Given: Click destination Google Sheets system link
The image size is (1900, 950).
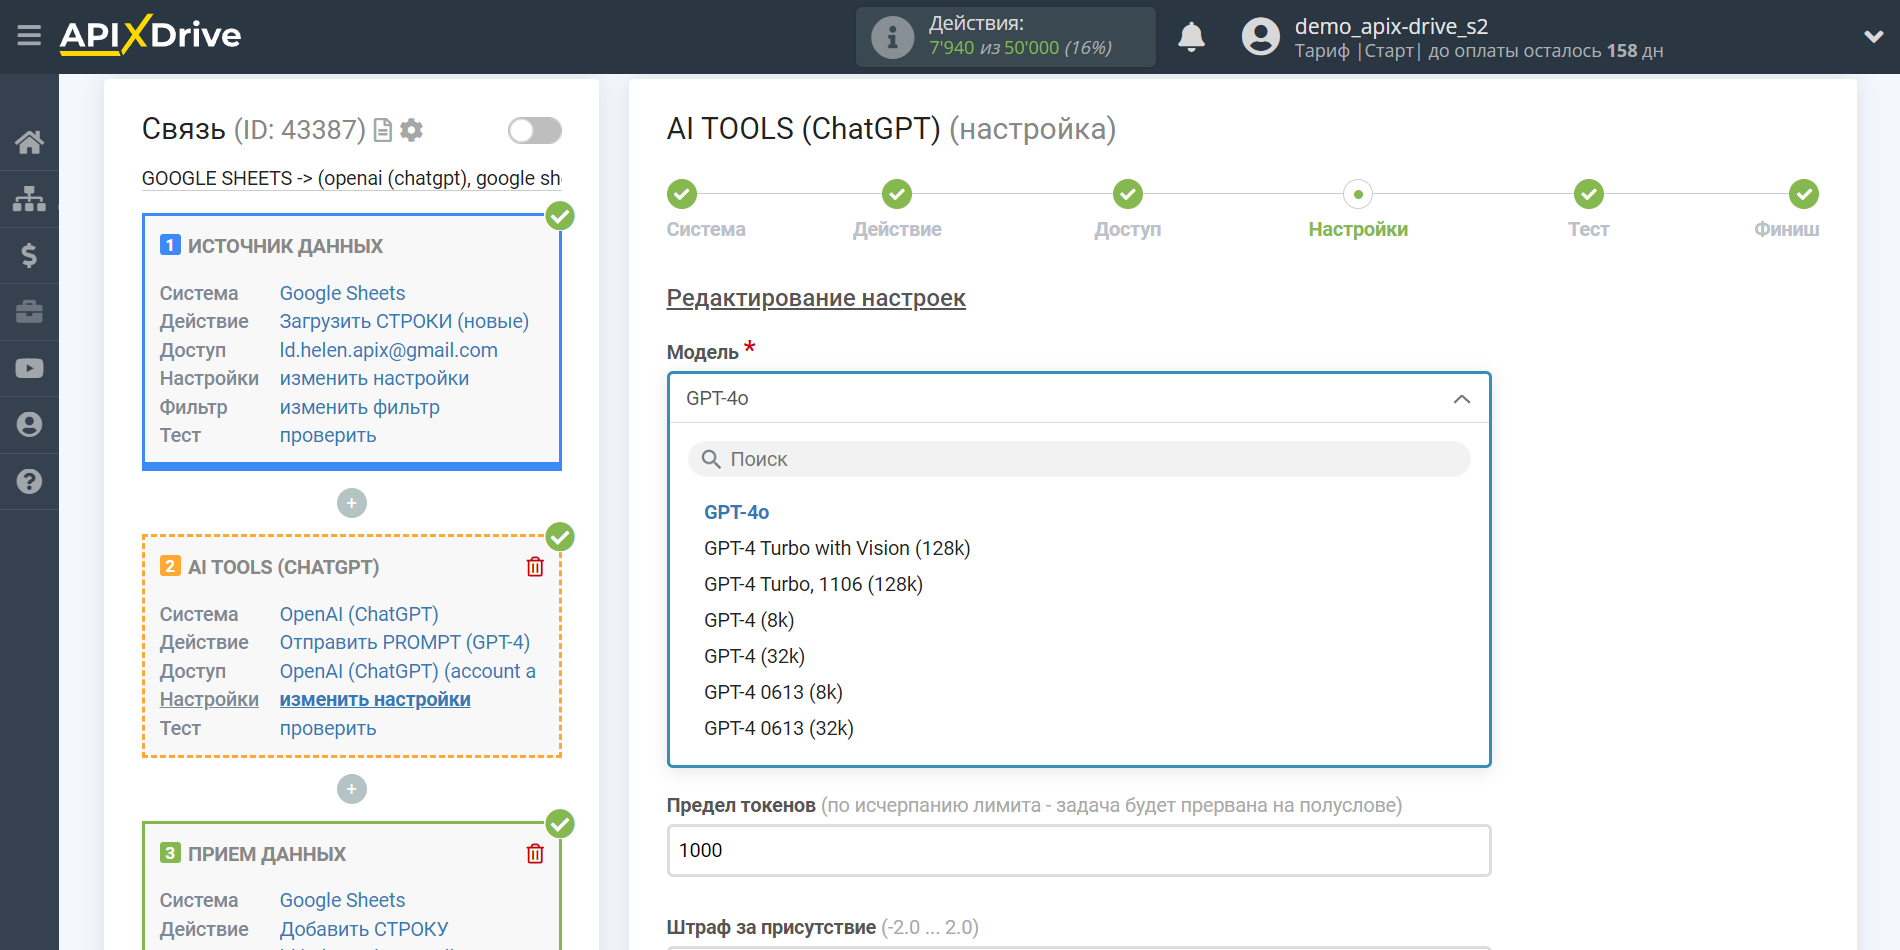Looking at the screenshot, I should 342,900.
